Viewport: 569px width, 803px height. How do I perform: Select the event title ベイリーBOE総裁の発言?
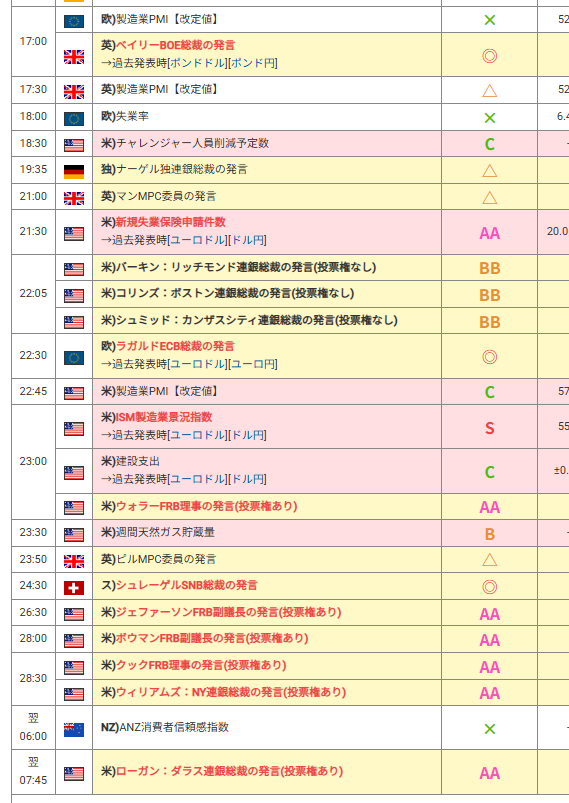pyautogui.click(x=176, y=45)
